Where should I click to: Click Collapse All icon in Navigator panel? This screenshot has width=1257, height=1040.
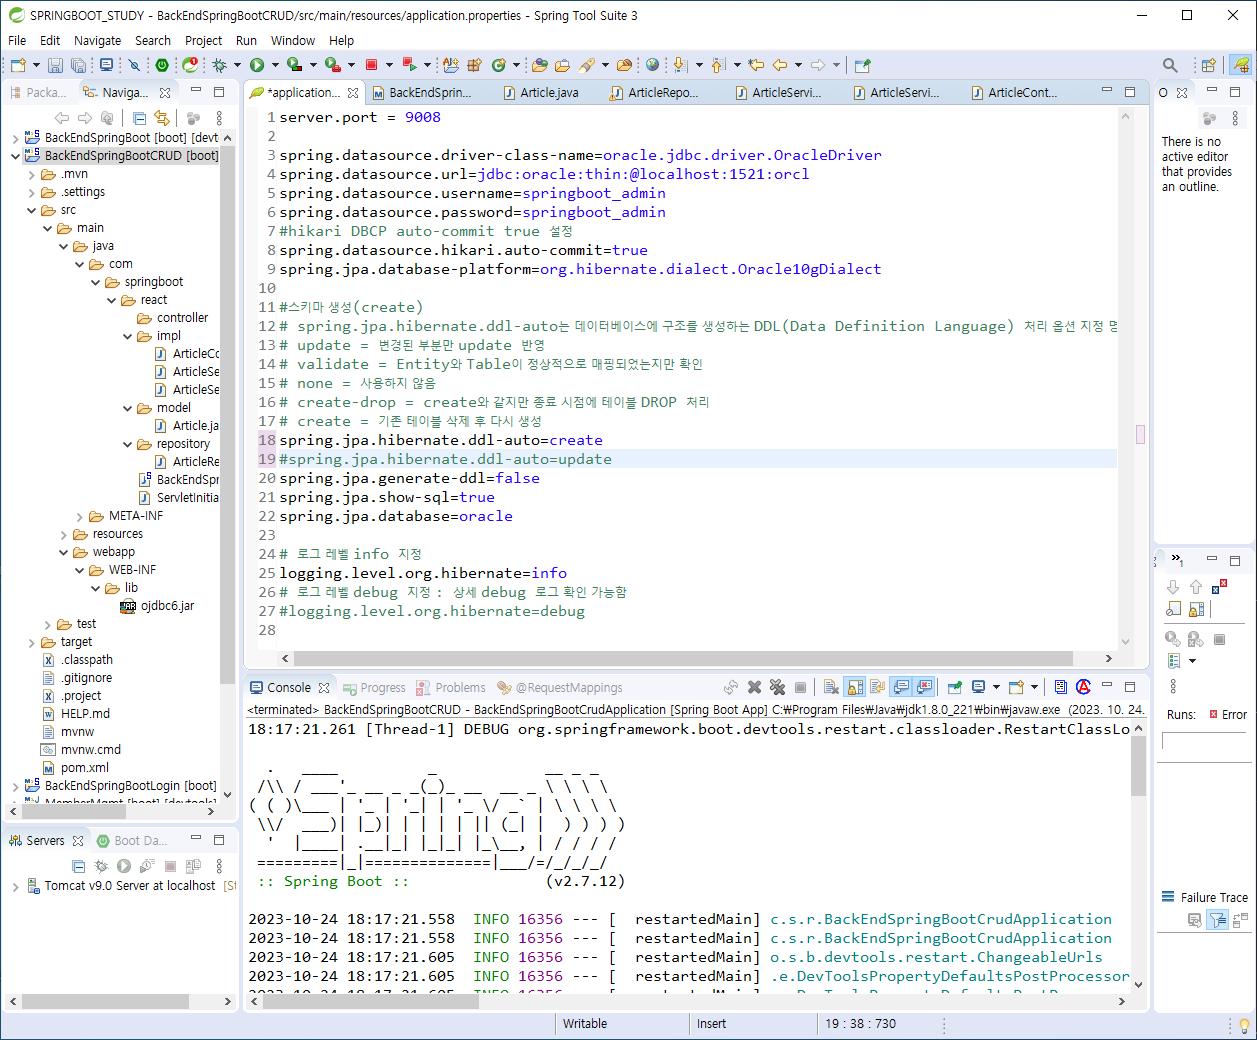(139, 118)
